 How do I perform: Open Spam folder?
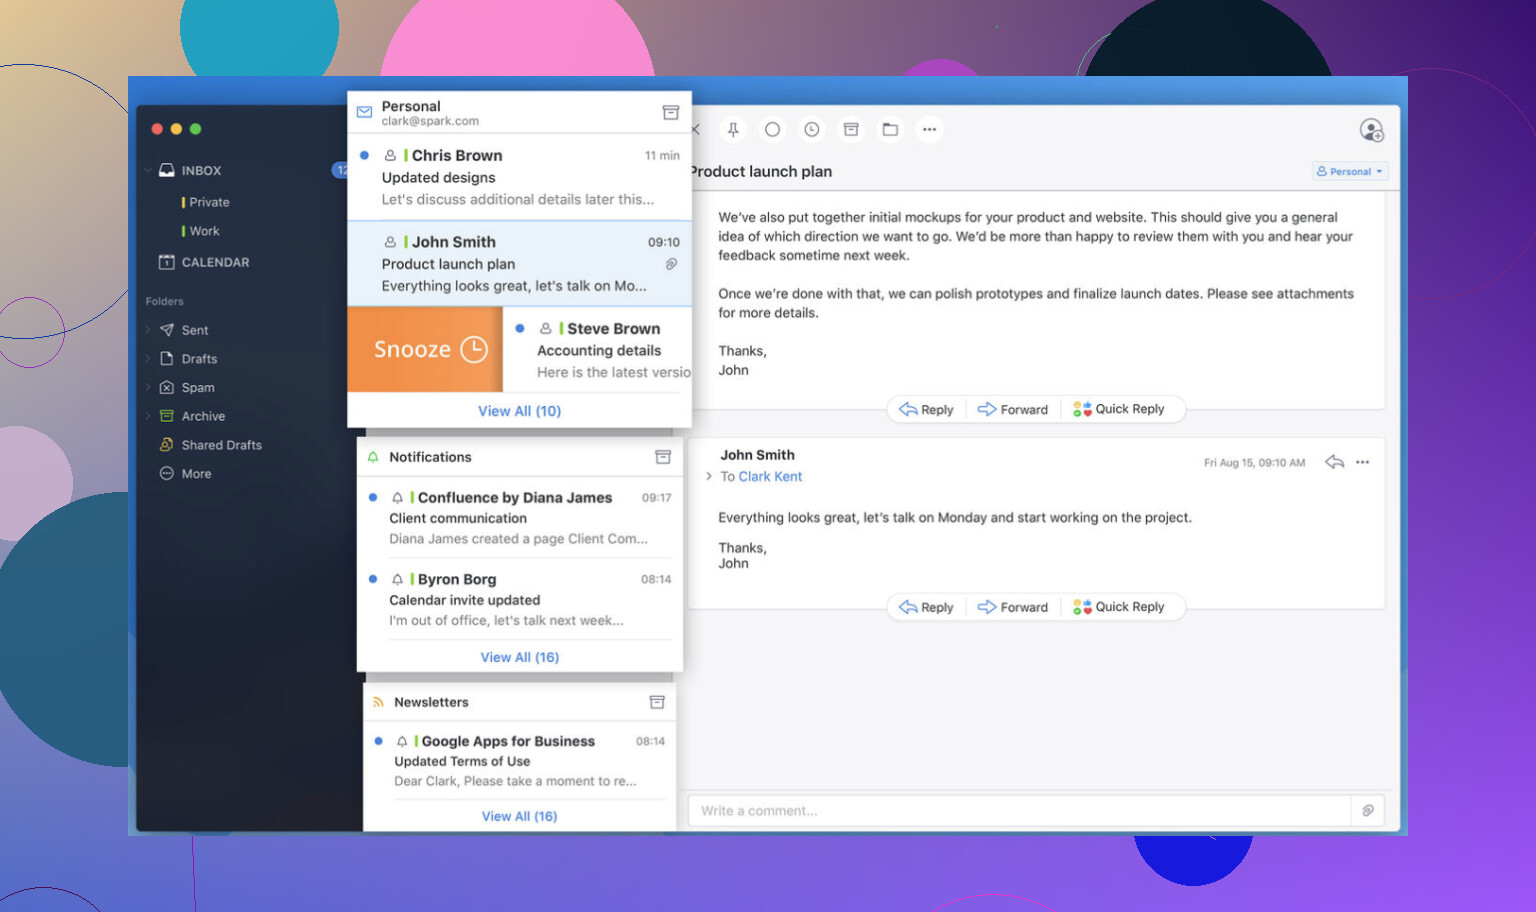198,388
